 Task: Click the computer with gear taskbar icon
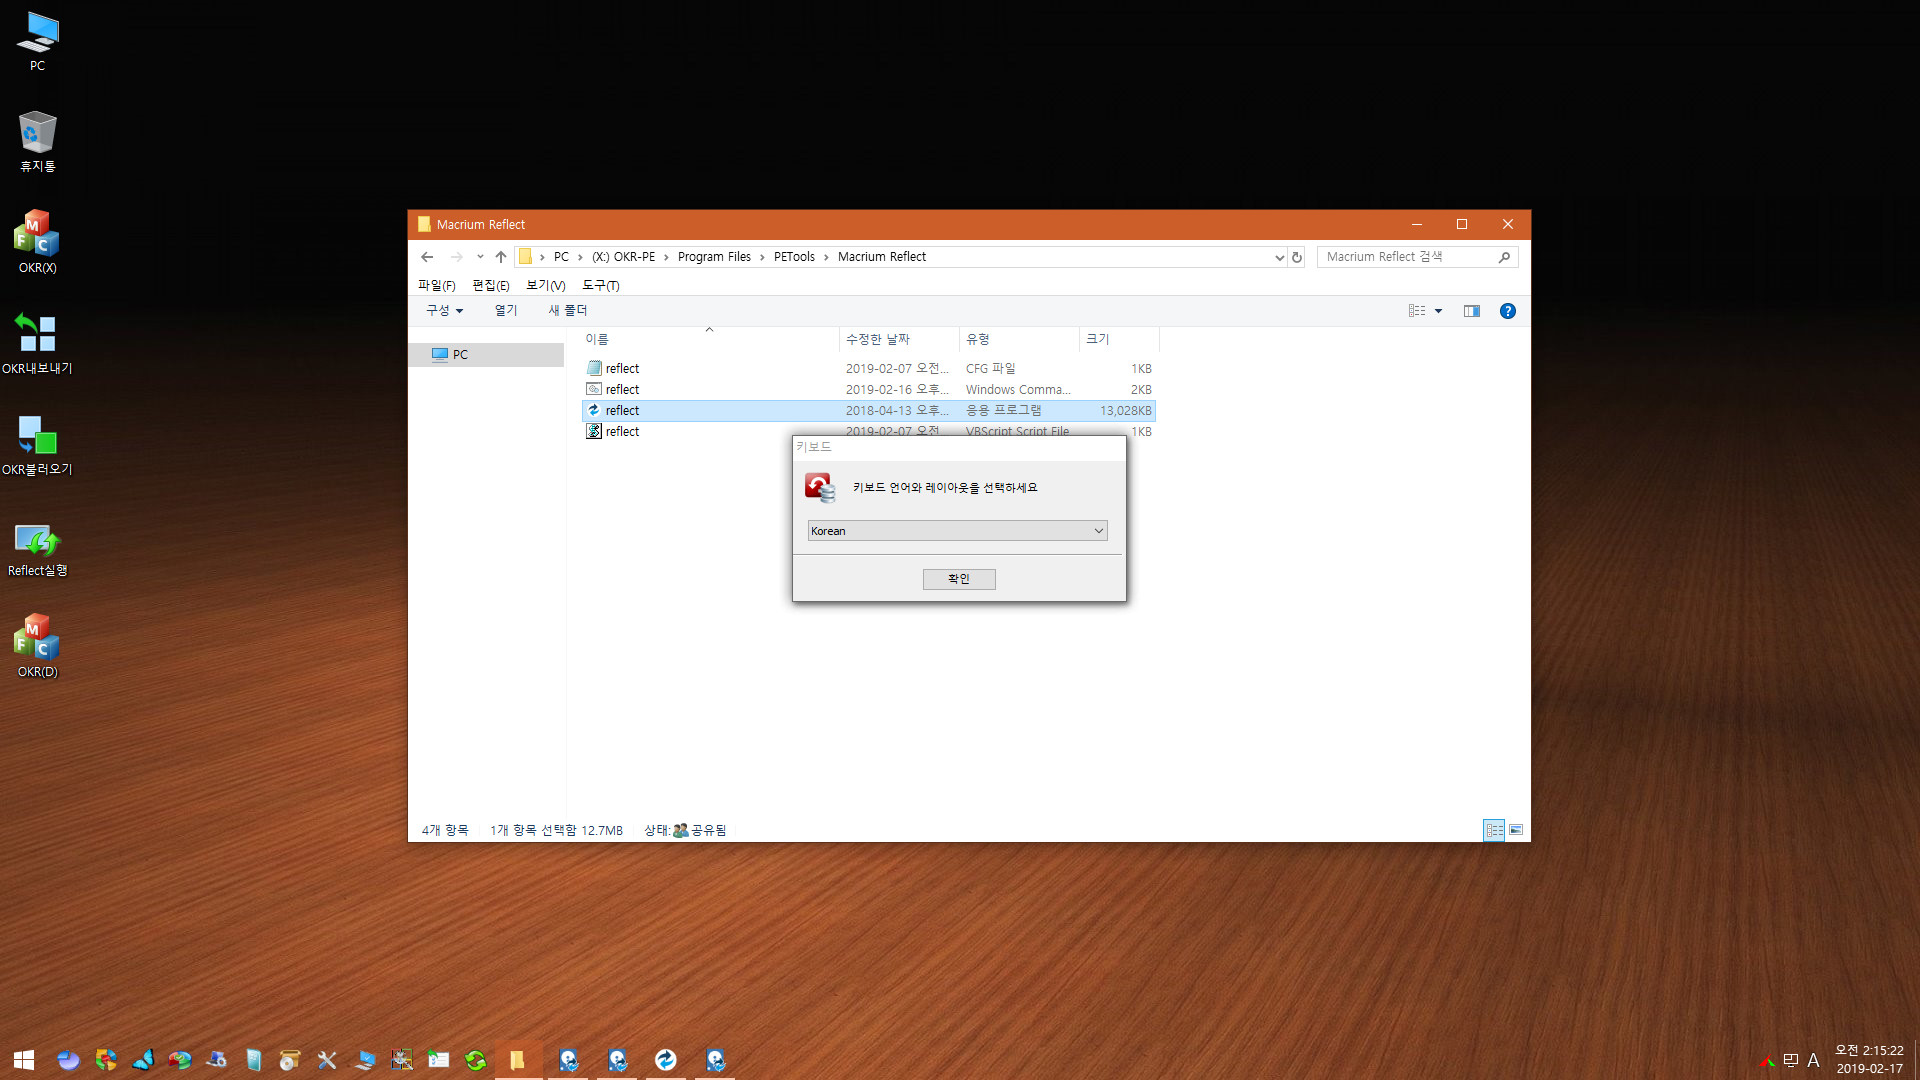[x=216, y=1060]
